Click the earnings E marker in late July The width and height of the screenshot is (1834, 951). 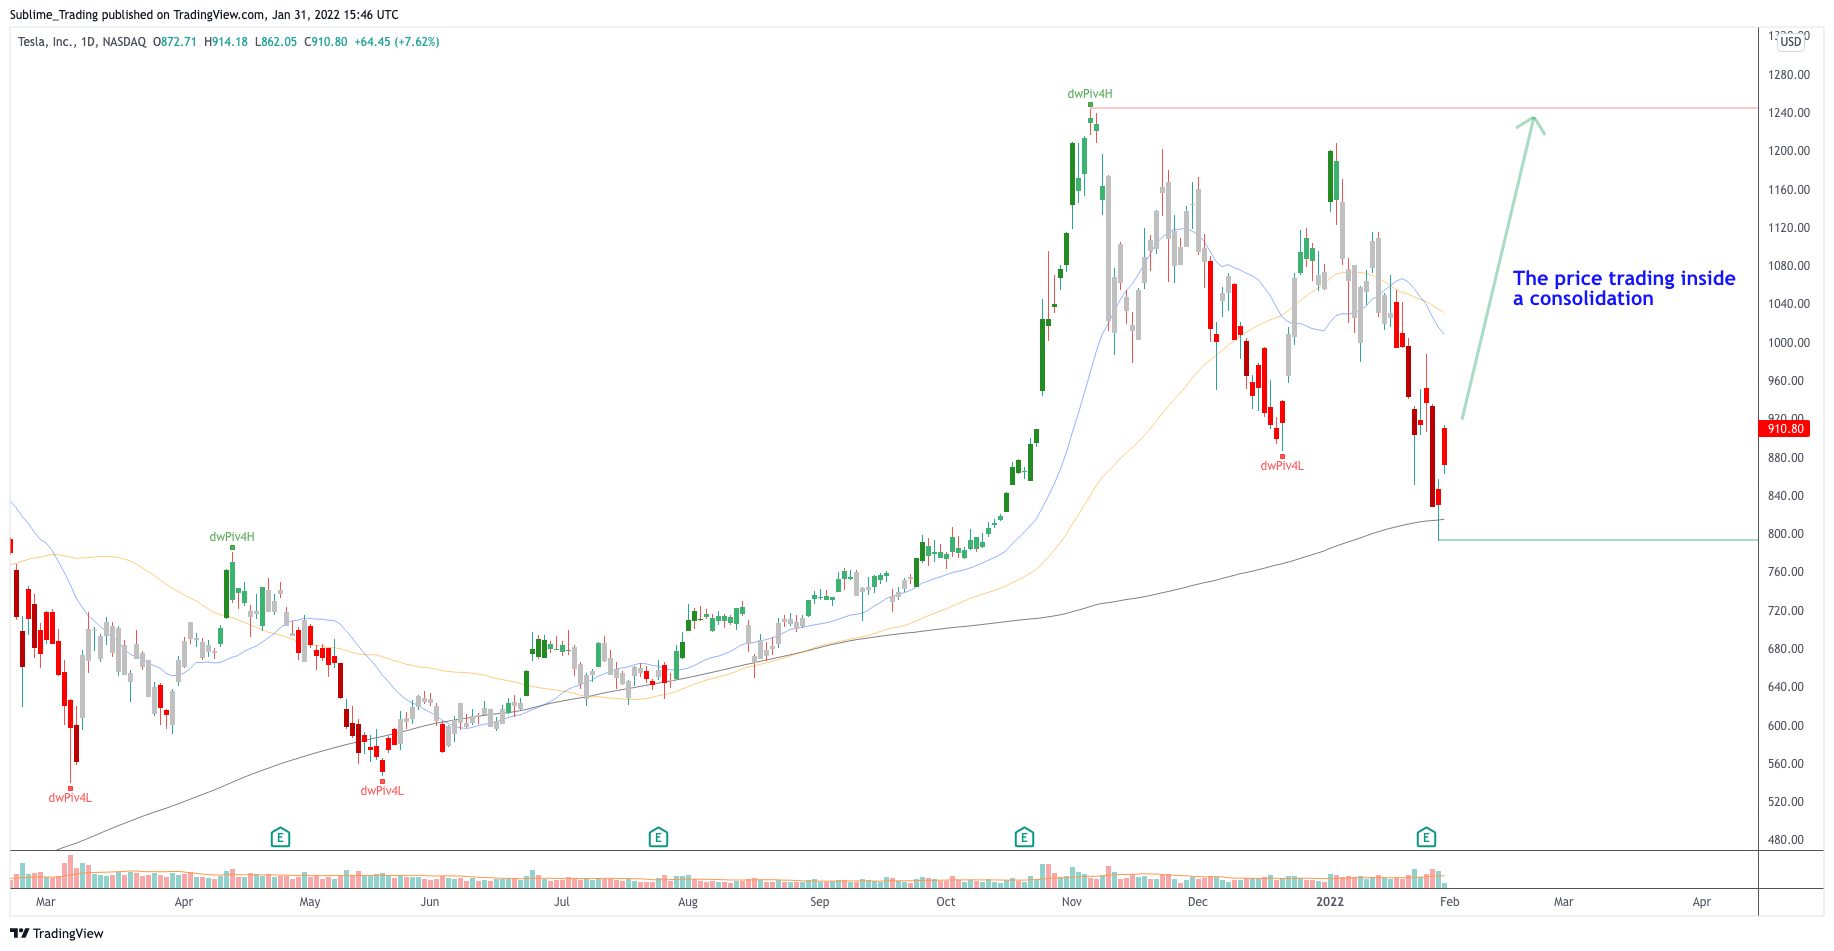(658, 837)
